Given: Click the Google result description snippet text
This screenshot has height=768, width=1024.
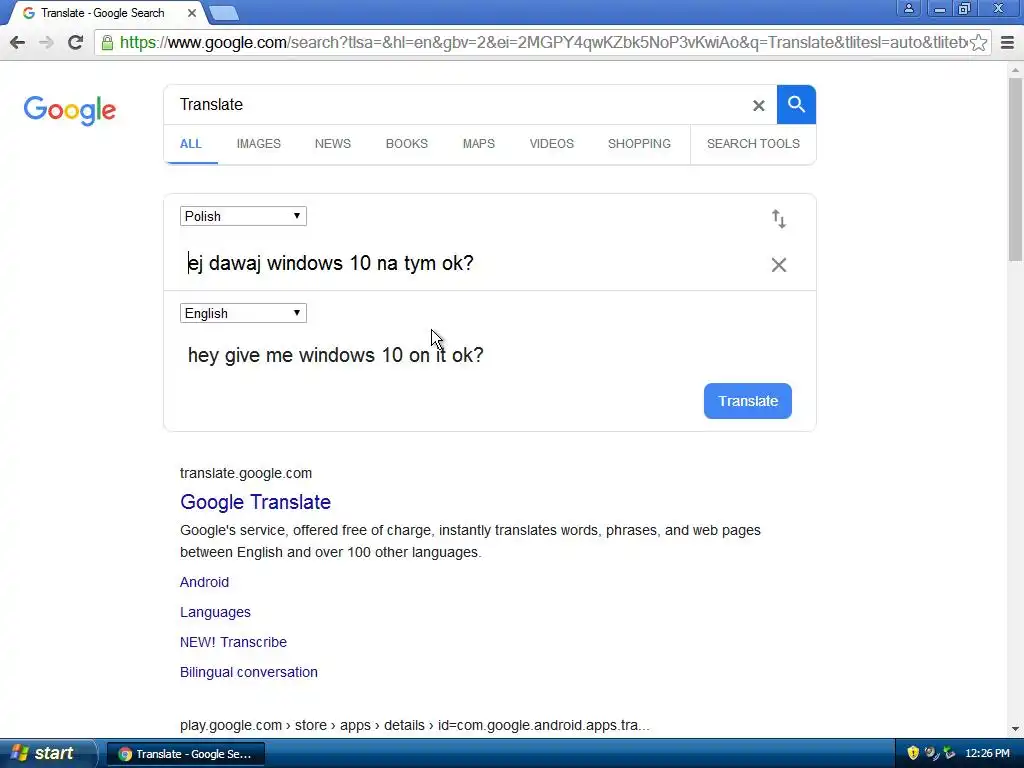Looking at the screenshot, I should 470,541.
